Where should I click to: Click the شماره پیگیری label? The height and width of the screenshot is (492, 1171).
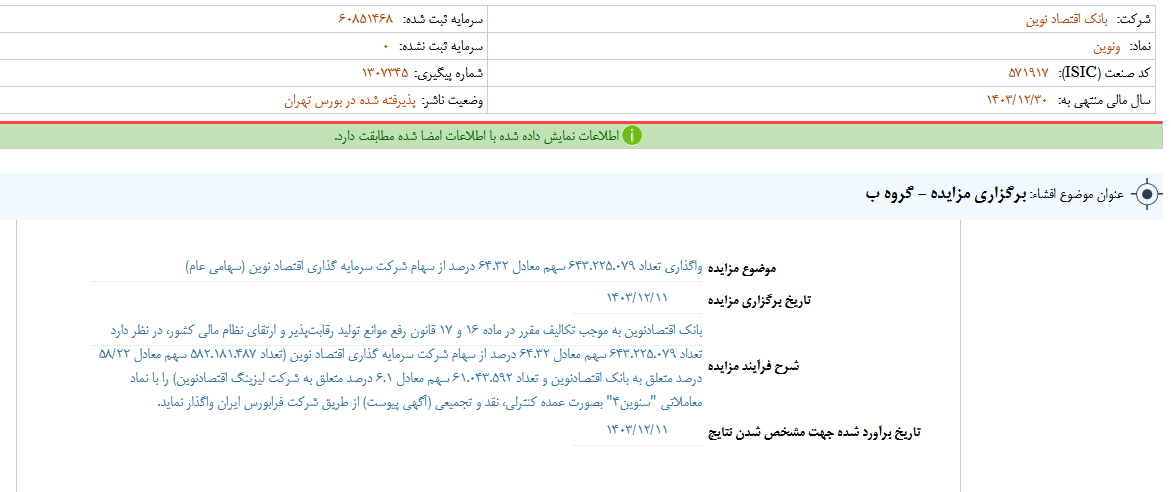pos(448,72)
